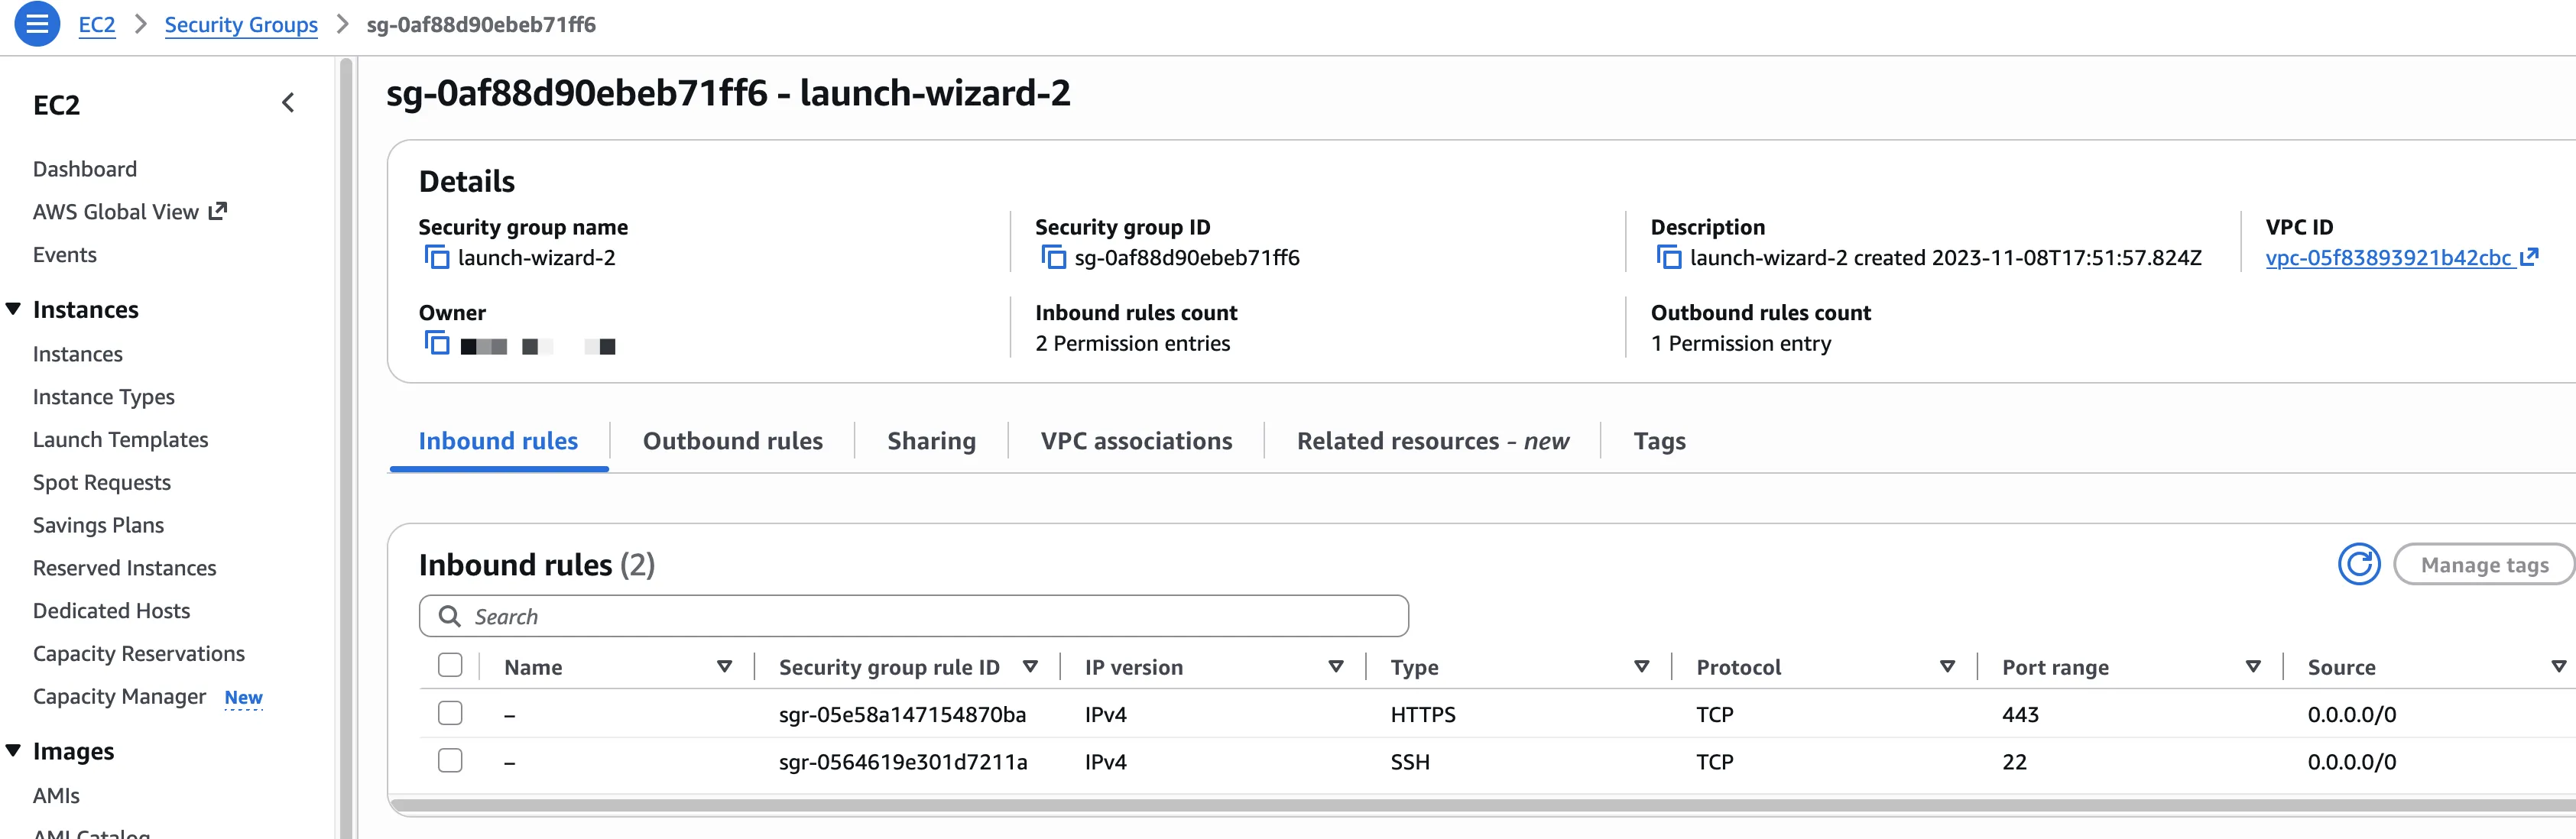This screenshot has width=2576, height=839.
Task: Open the Sharing tab
Action: tap(931, 441)
